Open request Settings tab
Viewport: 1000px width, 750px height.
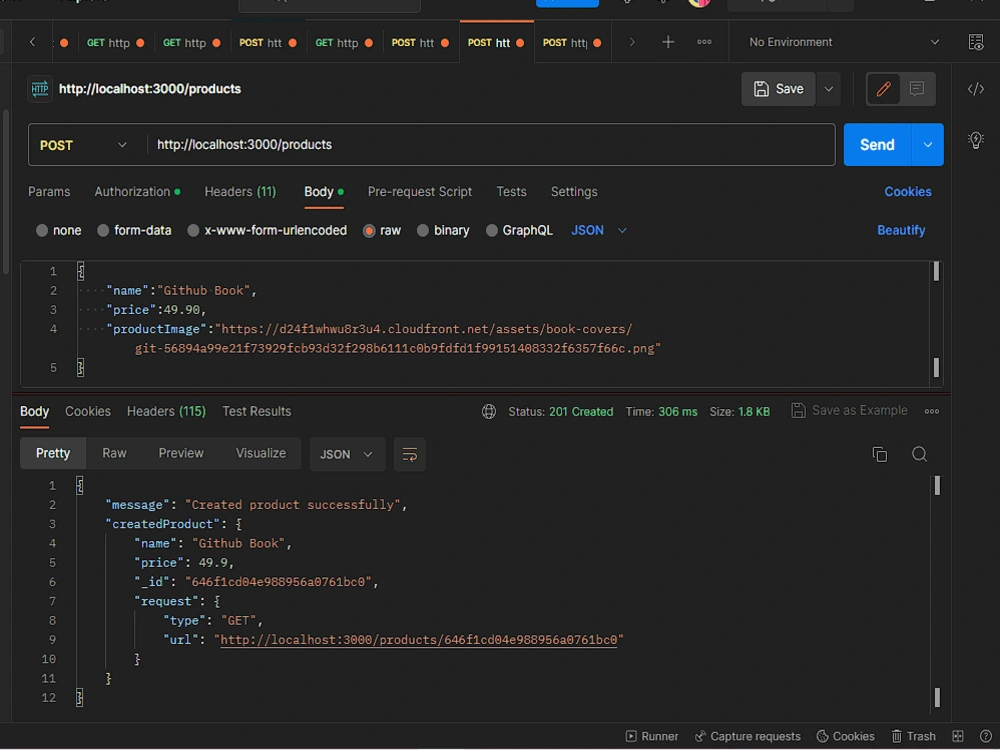(574, 192)
